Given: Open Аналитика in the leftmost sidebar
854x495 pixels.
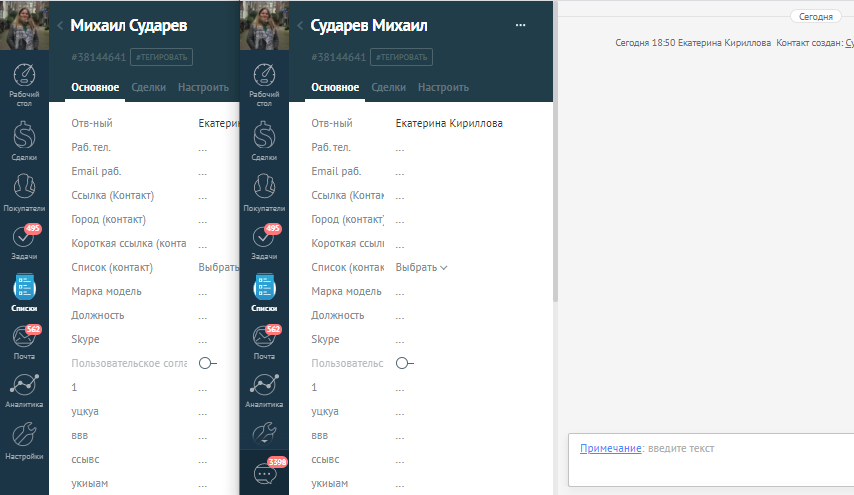Looking at the screenshot, I should (x=24, y=389).
